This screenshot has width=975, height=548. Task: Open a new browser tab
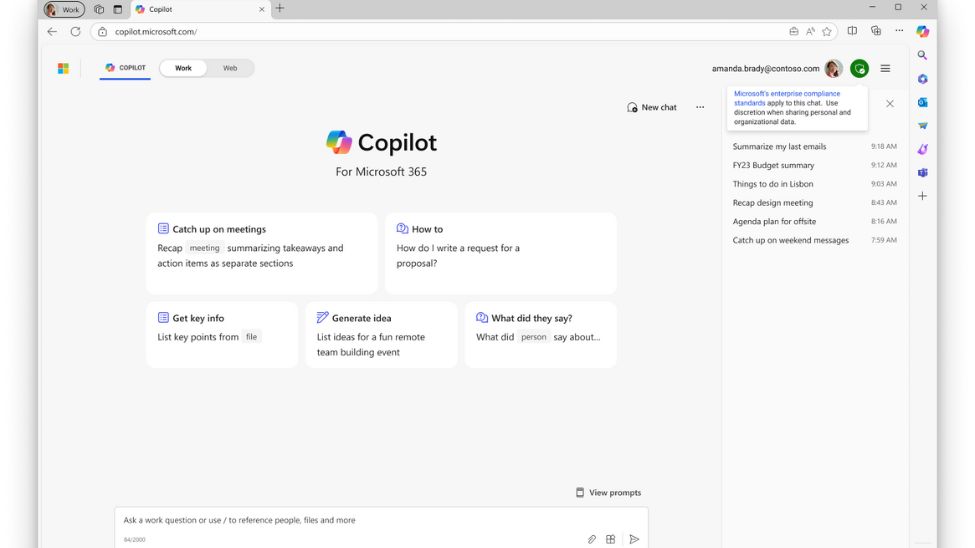pyautogui.click(x=280, y=8)
